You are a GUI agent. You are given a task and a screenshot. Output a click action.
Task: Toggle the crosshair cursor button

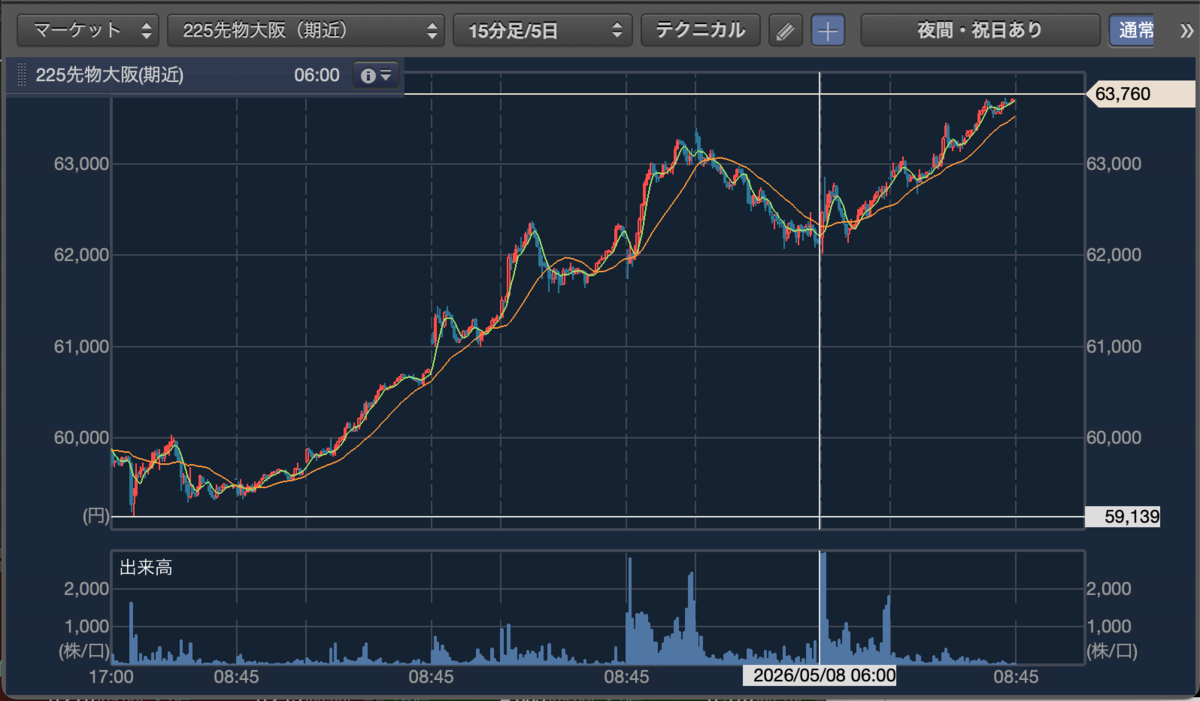(x=827, y=30)
